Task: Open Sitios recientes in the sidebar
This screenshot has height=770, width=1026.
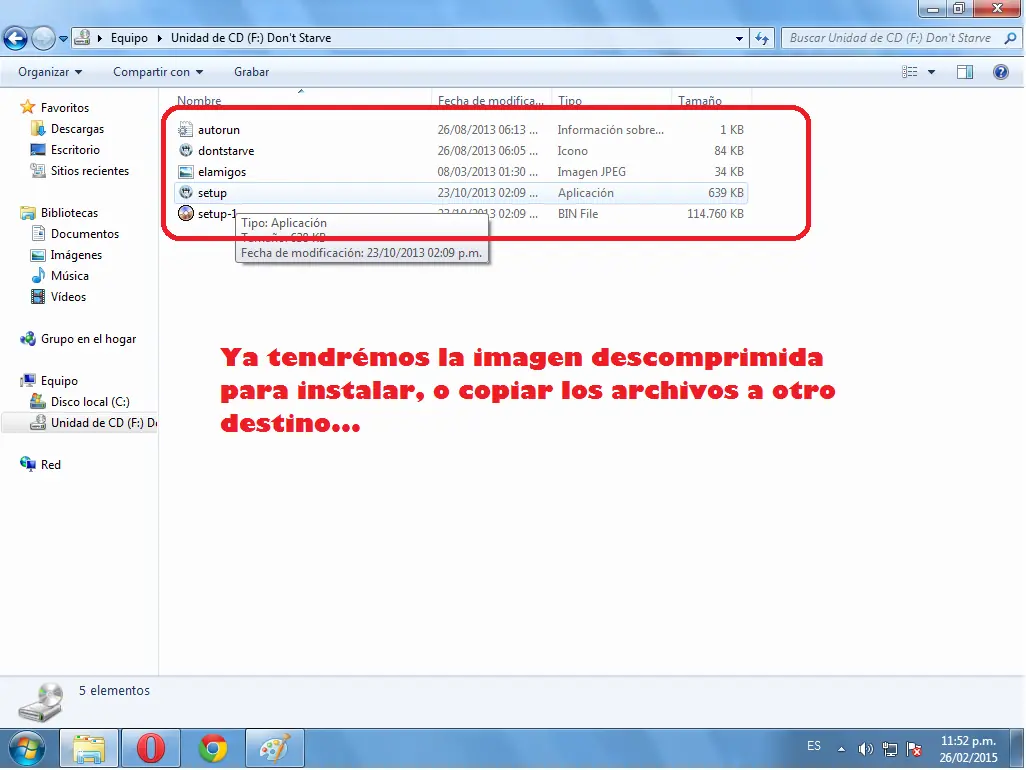Action: click(90, 171)
